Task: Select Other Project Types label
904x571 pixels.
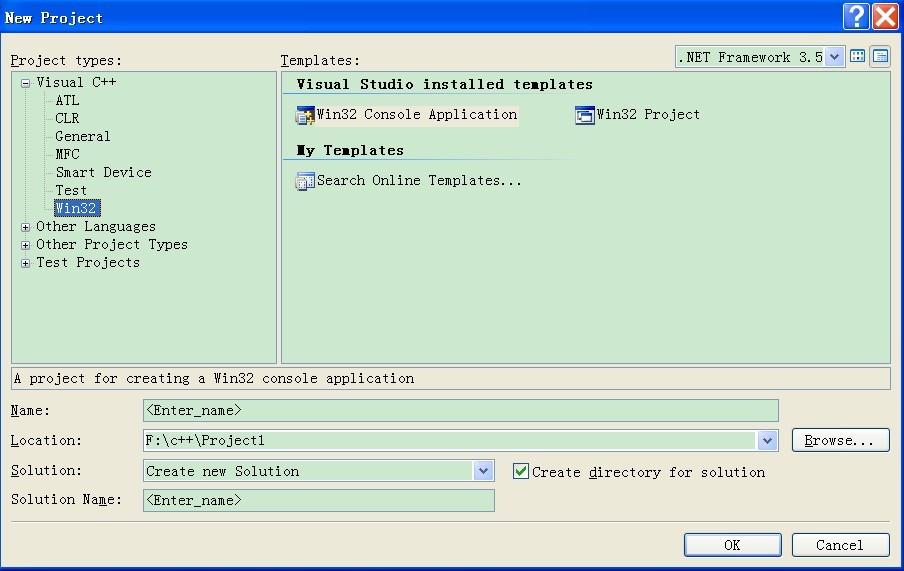Action: pos(112,245)
